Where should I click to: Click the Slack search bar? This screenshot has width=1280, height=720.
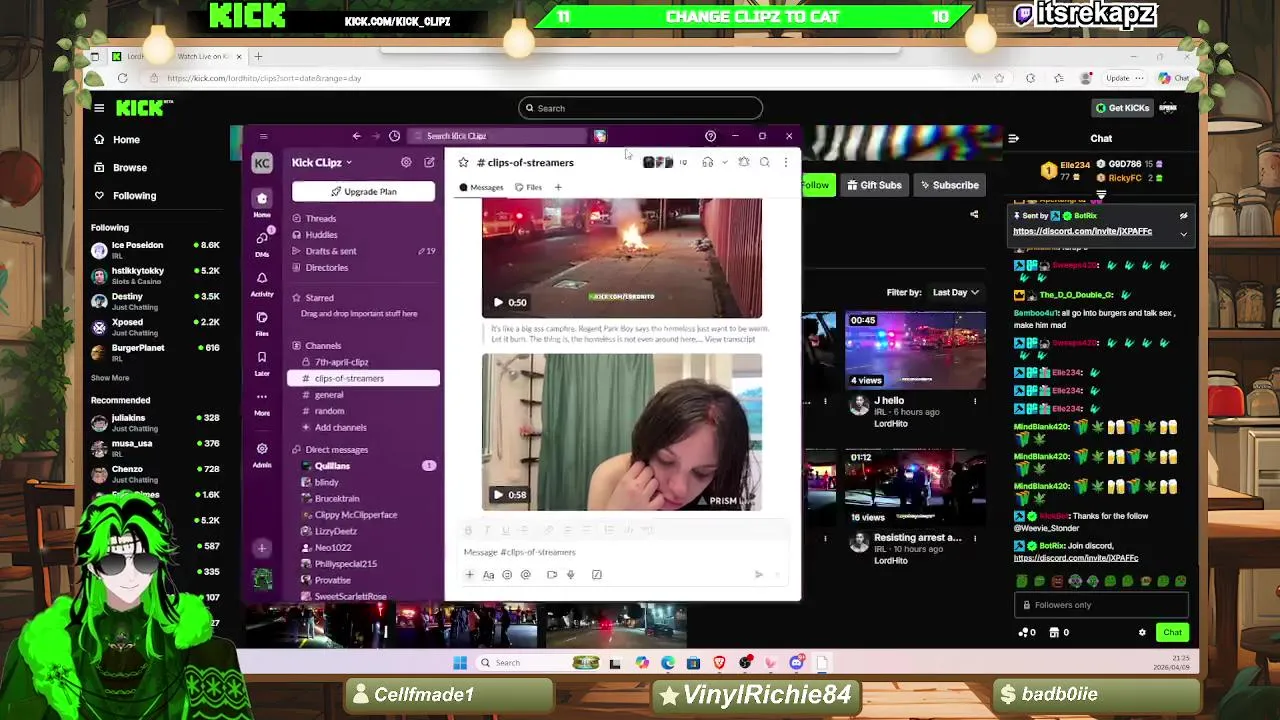pos(498,136)
